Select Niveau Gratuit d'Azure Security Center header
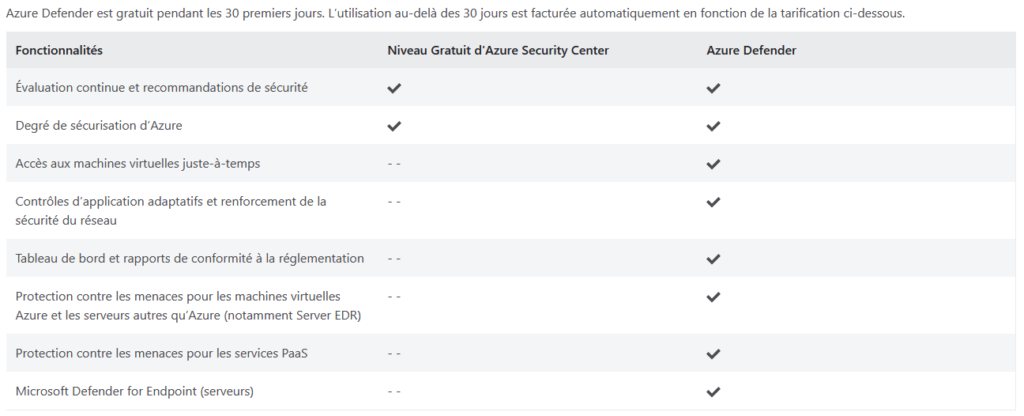This screenshot has height=416, width=1024. (498, 50)
